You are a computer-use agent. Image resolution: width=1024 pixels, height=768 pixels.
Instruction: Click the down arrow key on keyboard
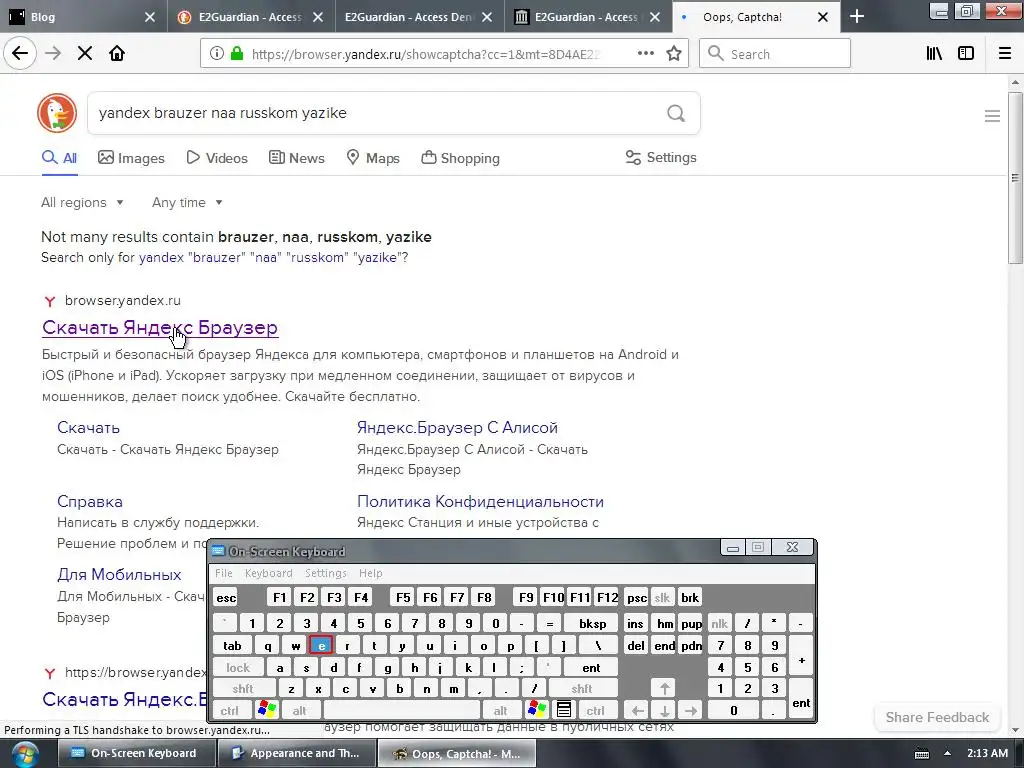pyautogui.click(x=664, y=710)
